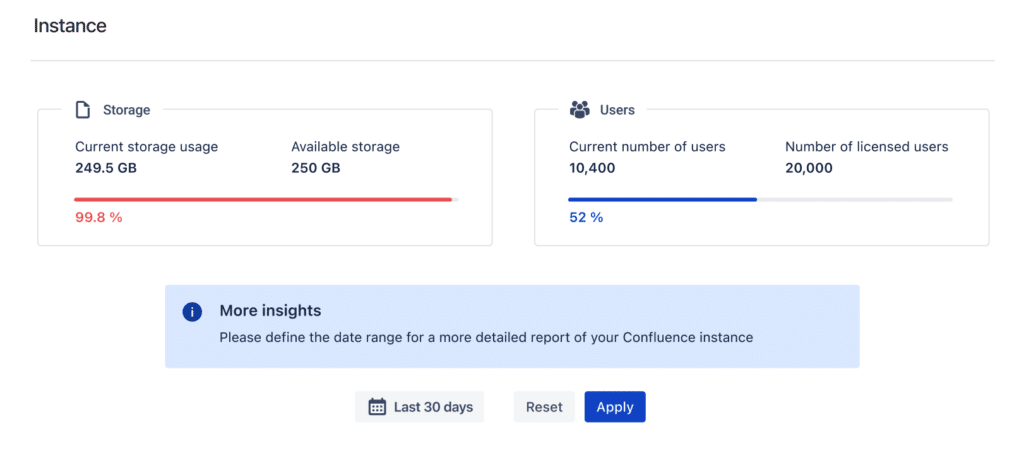1024x458 pixels.
Task: Click the Instance heading
Action: coord(70,26)
